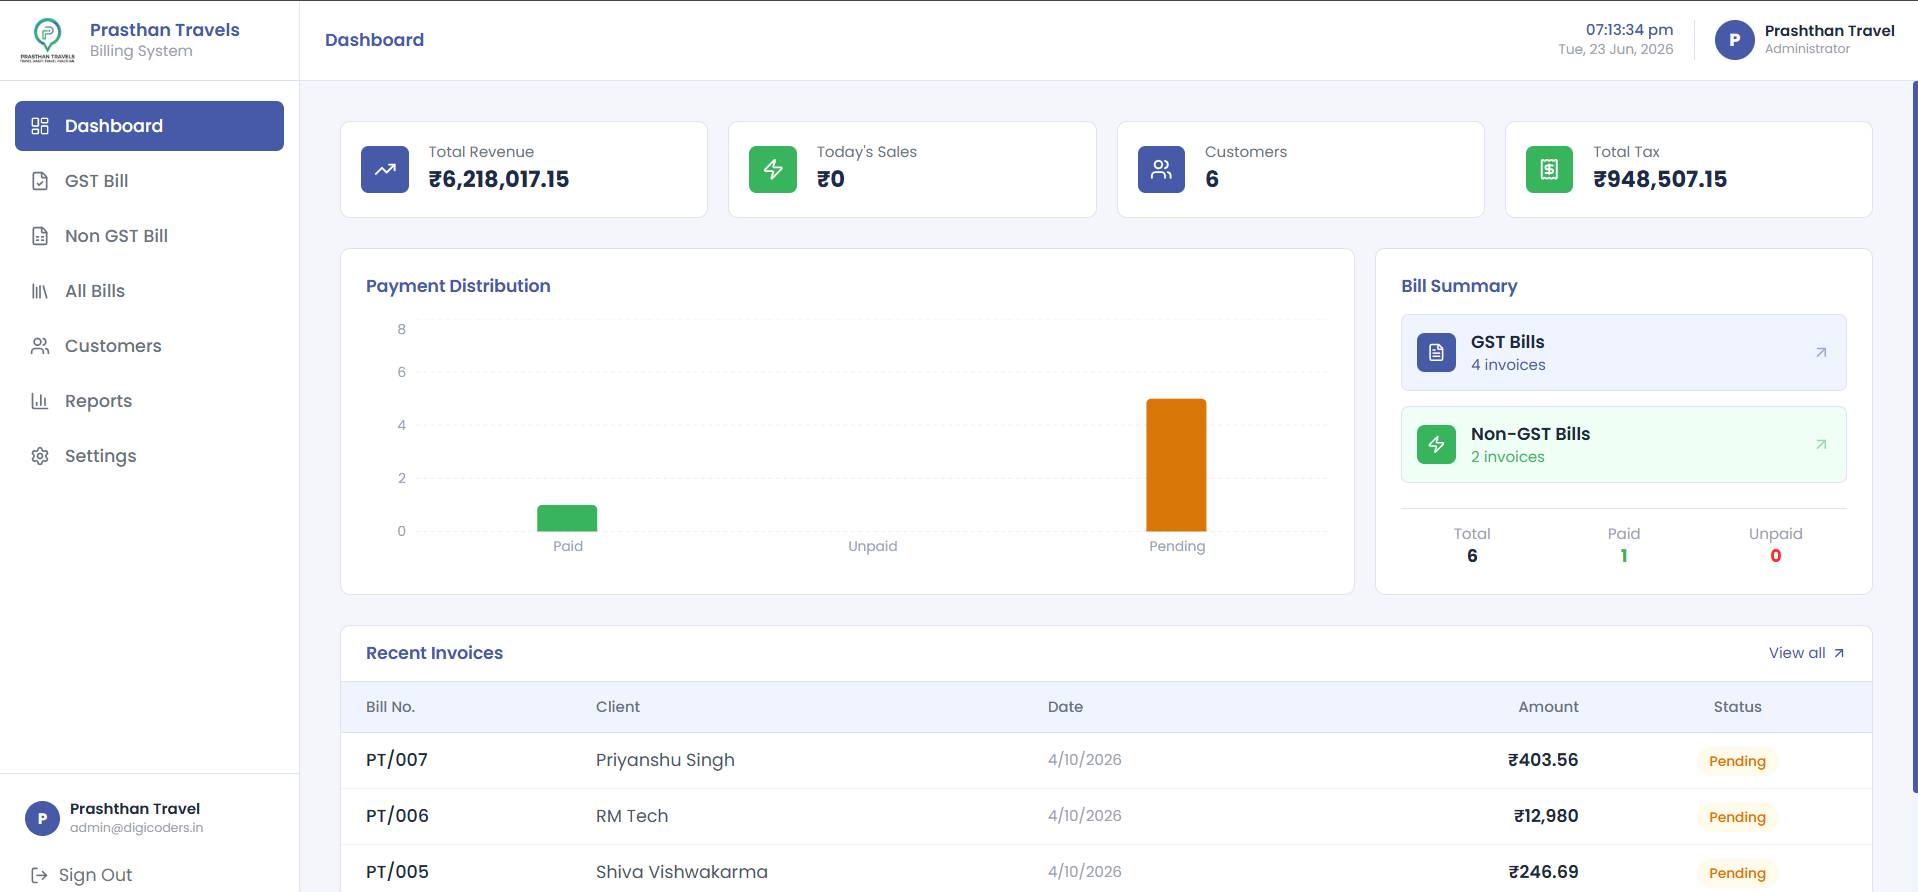Click Pending badge for PT/005
The width and height of the screenshot is (1918, 892).
(x=1737, y=873)
